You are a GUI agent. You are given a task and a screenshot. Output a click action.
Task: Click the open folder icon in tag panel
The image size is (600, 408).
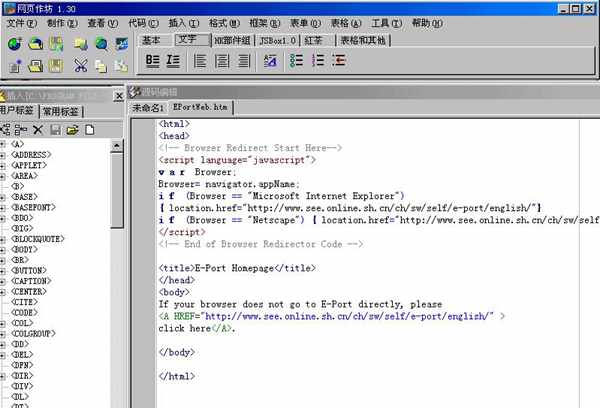[x=72, y=130]
